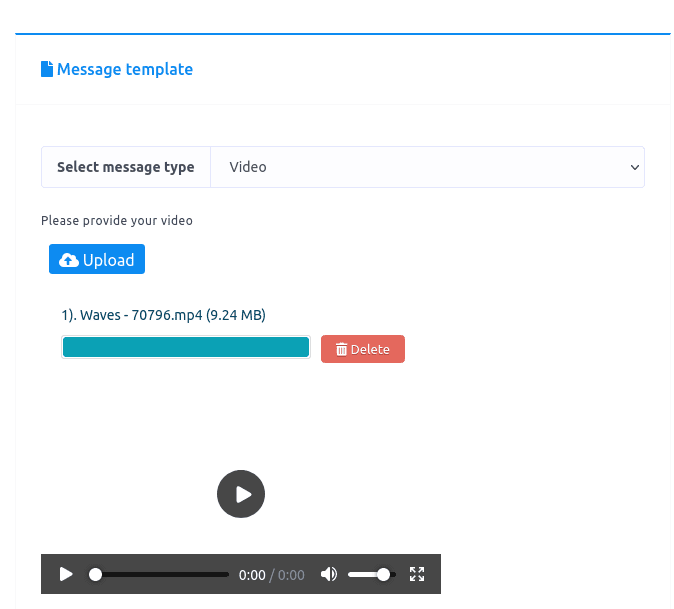Click the trash can icon
The height and width of the screenshot is (609, 674).
341,349
